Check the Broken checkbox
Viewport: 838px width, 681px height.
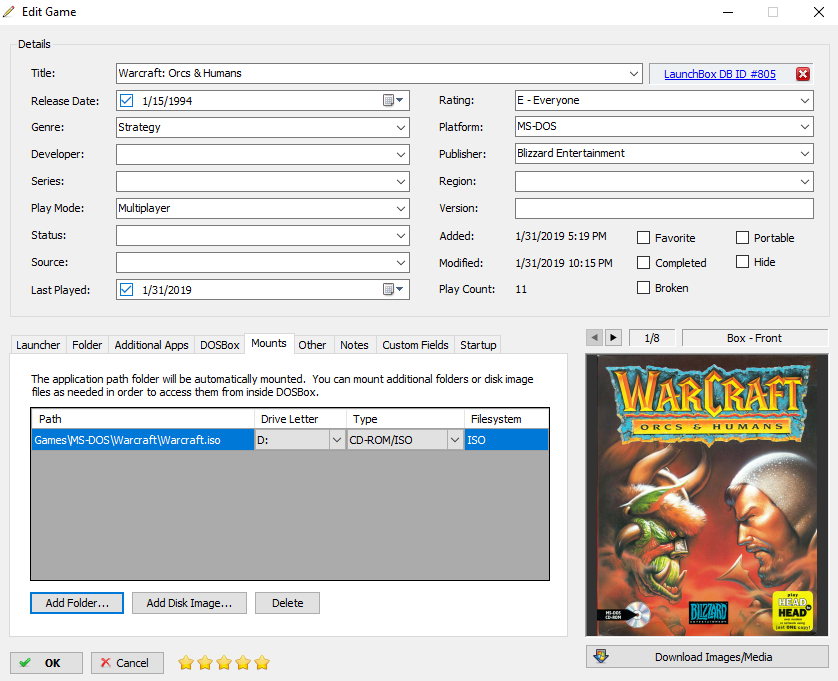pyautogui.click(x=643, y=288)
